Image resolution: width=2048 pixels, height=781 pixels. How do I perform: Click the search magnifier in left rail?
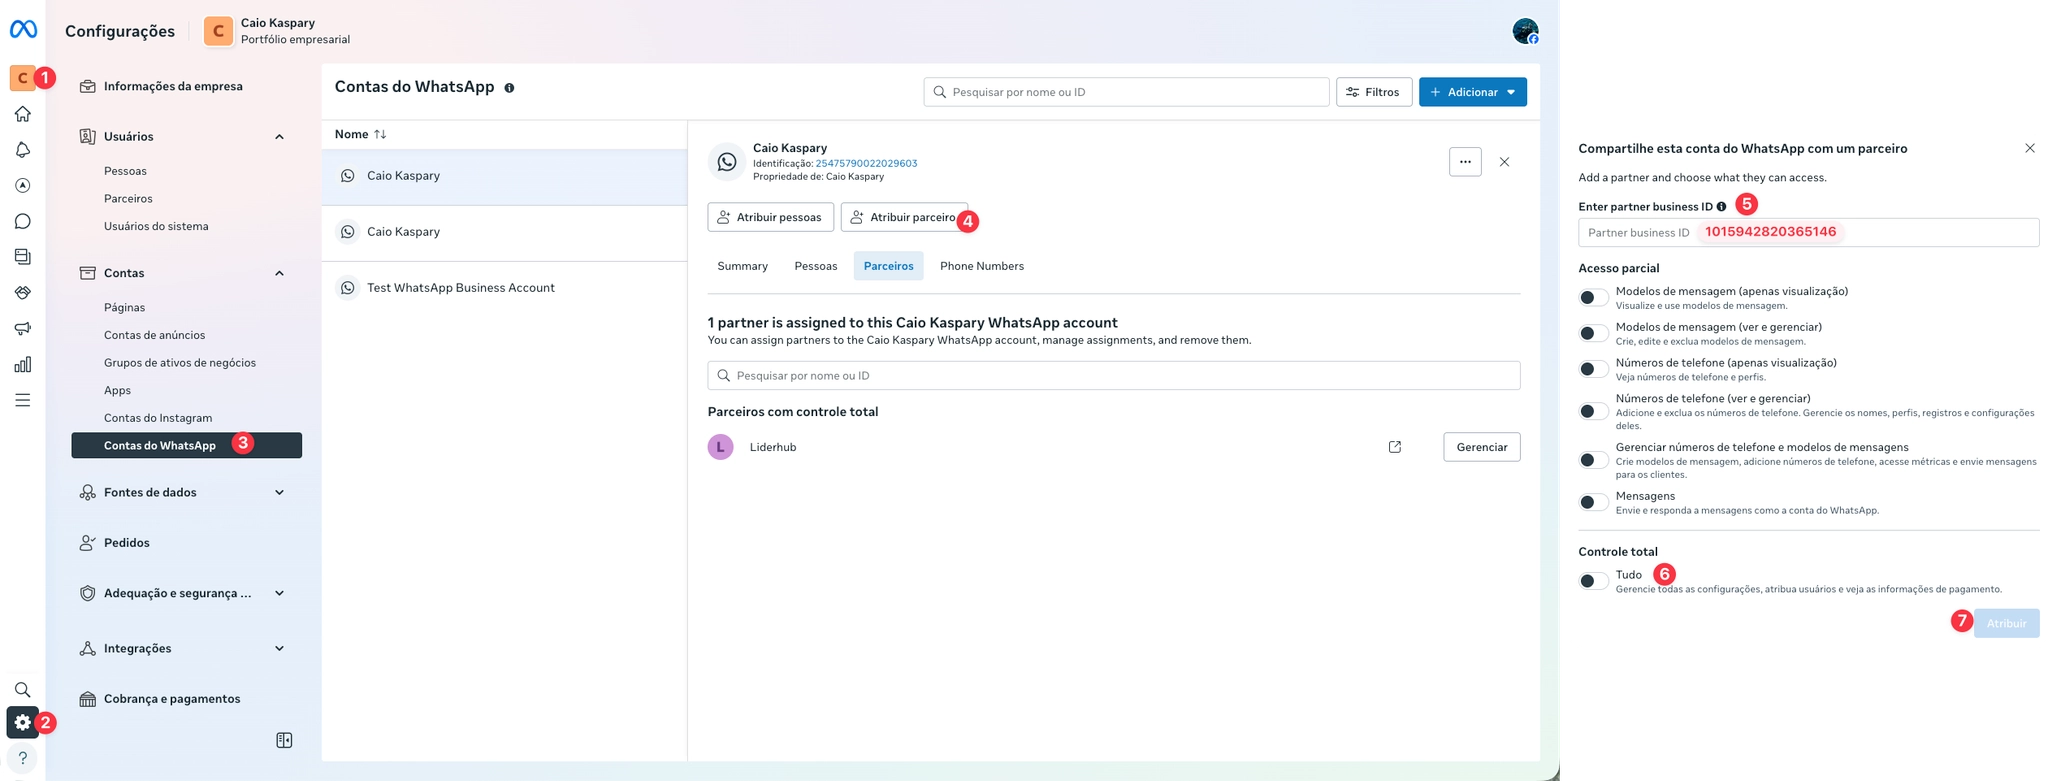coord(22,690)
